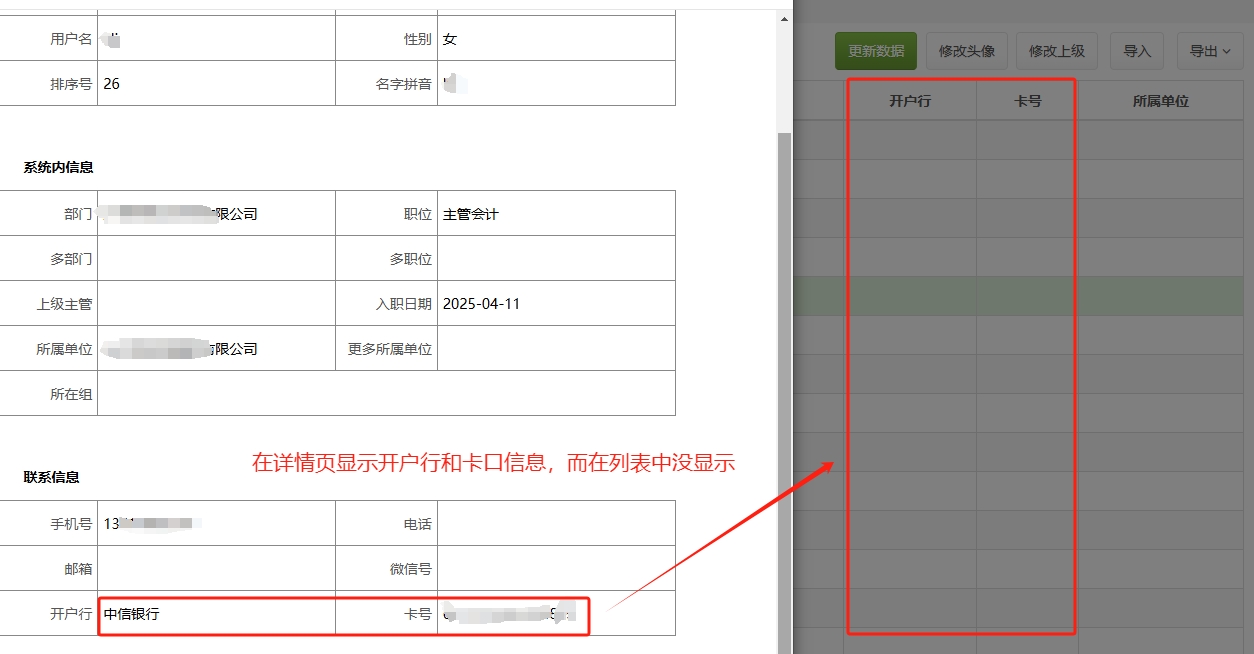This screenshot has height=654, width=1254.
Task: Click the empty 邮箱 value cell
Action: [216, 569]
